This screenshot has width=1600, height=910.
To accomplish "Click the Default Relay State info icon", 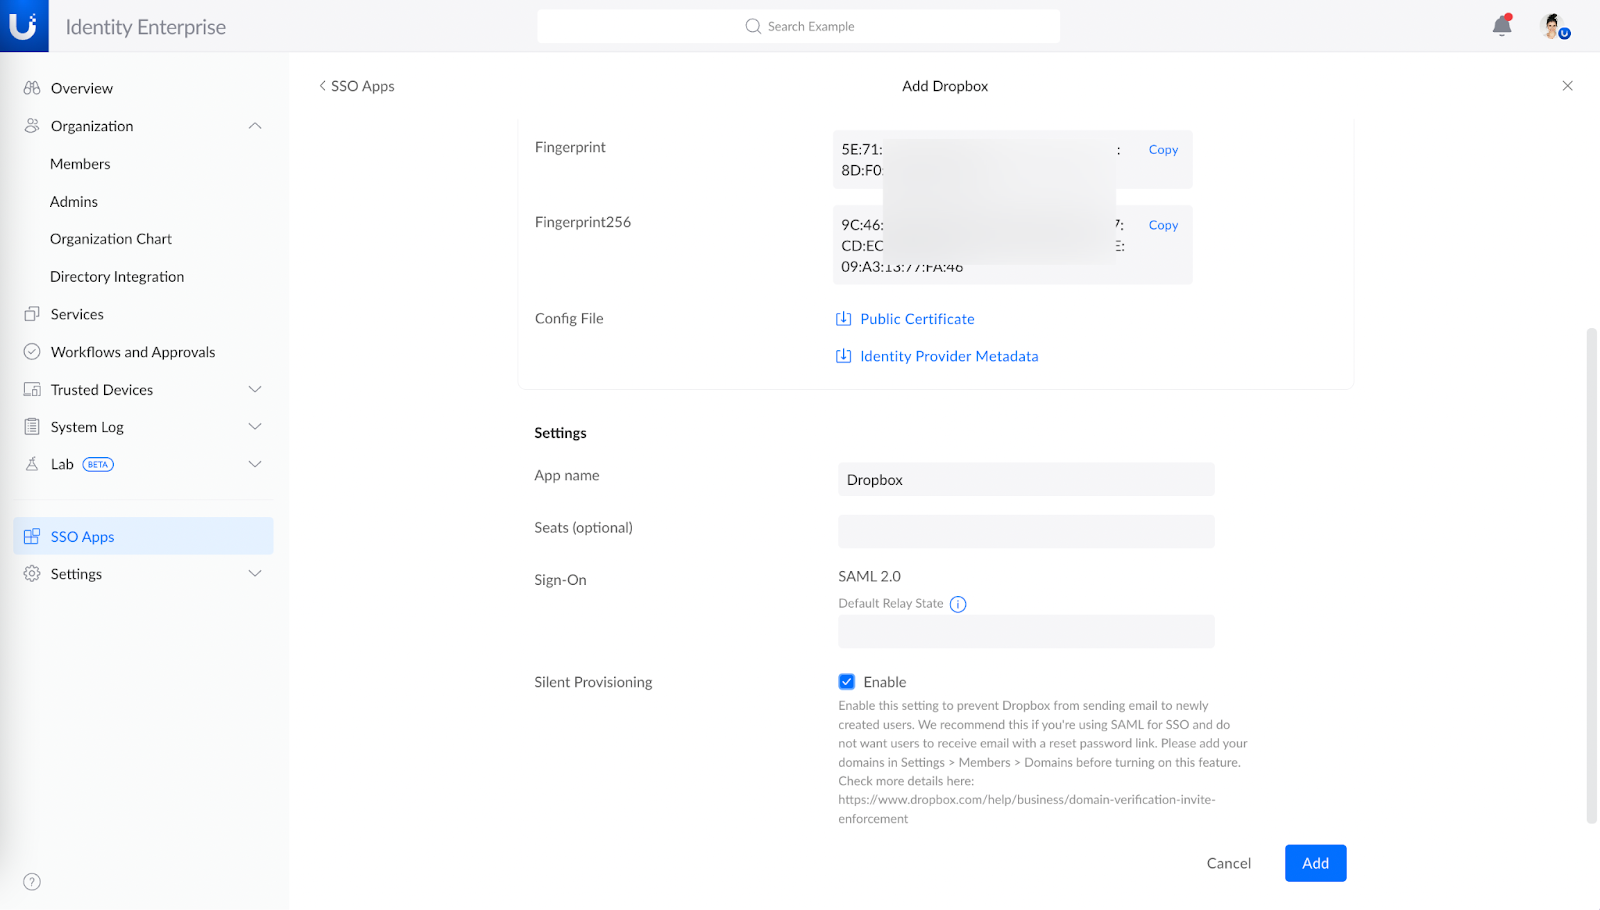I will coord(958,604).
